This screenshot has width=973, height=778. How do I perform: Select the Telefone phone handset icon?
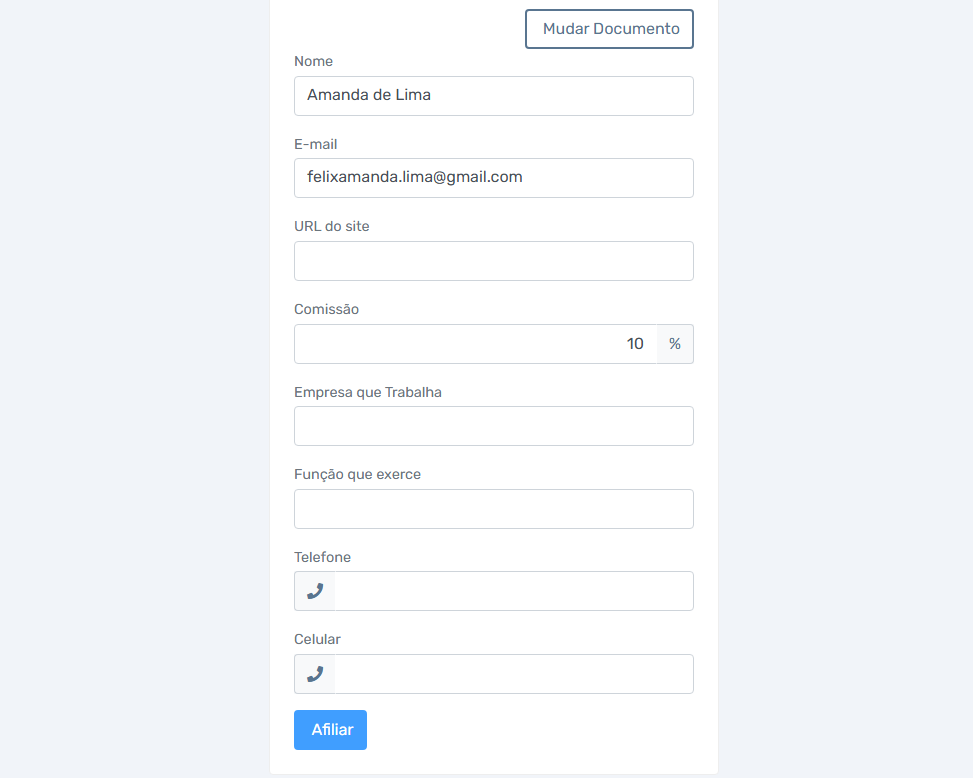[x=315, y=591]
